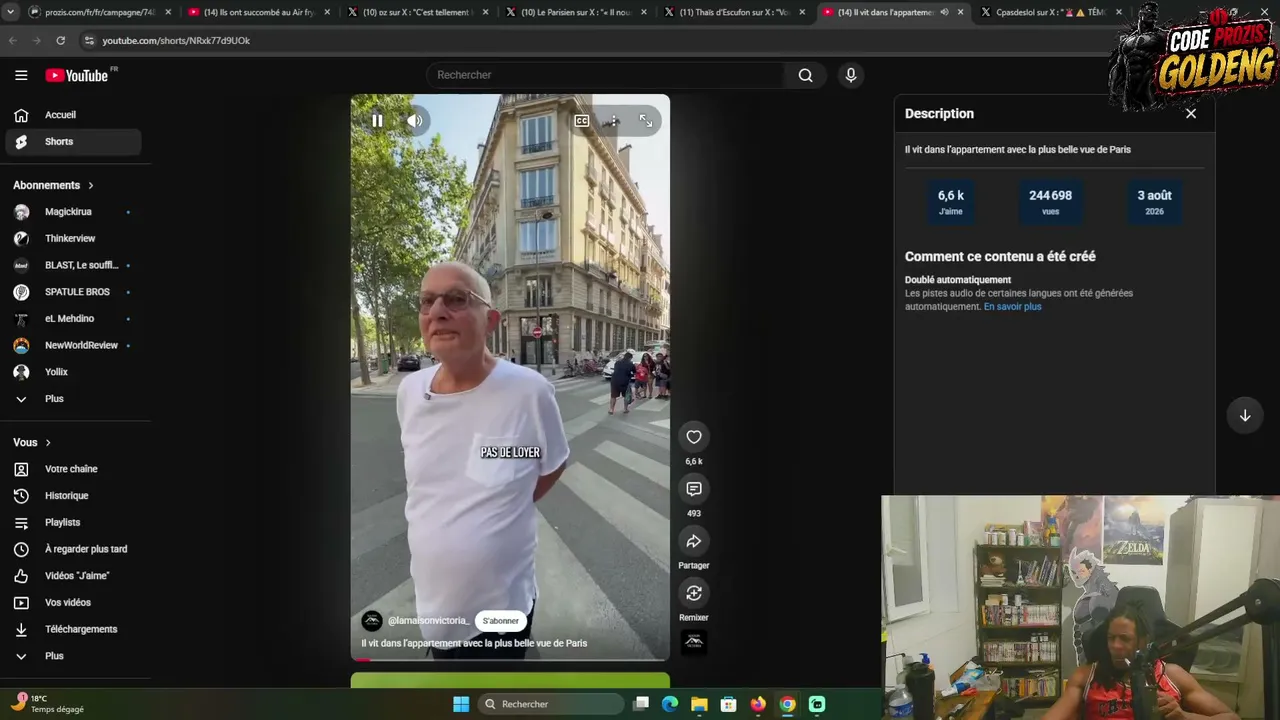Close the Description panel

click(1191, 114)
